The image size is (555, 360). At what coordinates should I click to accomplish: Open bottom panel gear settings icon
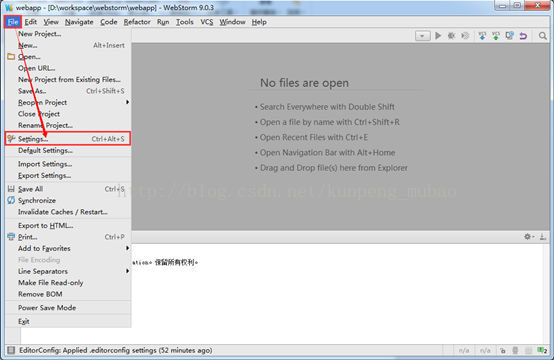pos(529,237)
